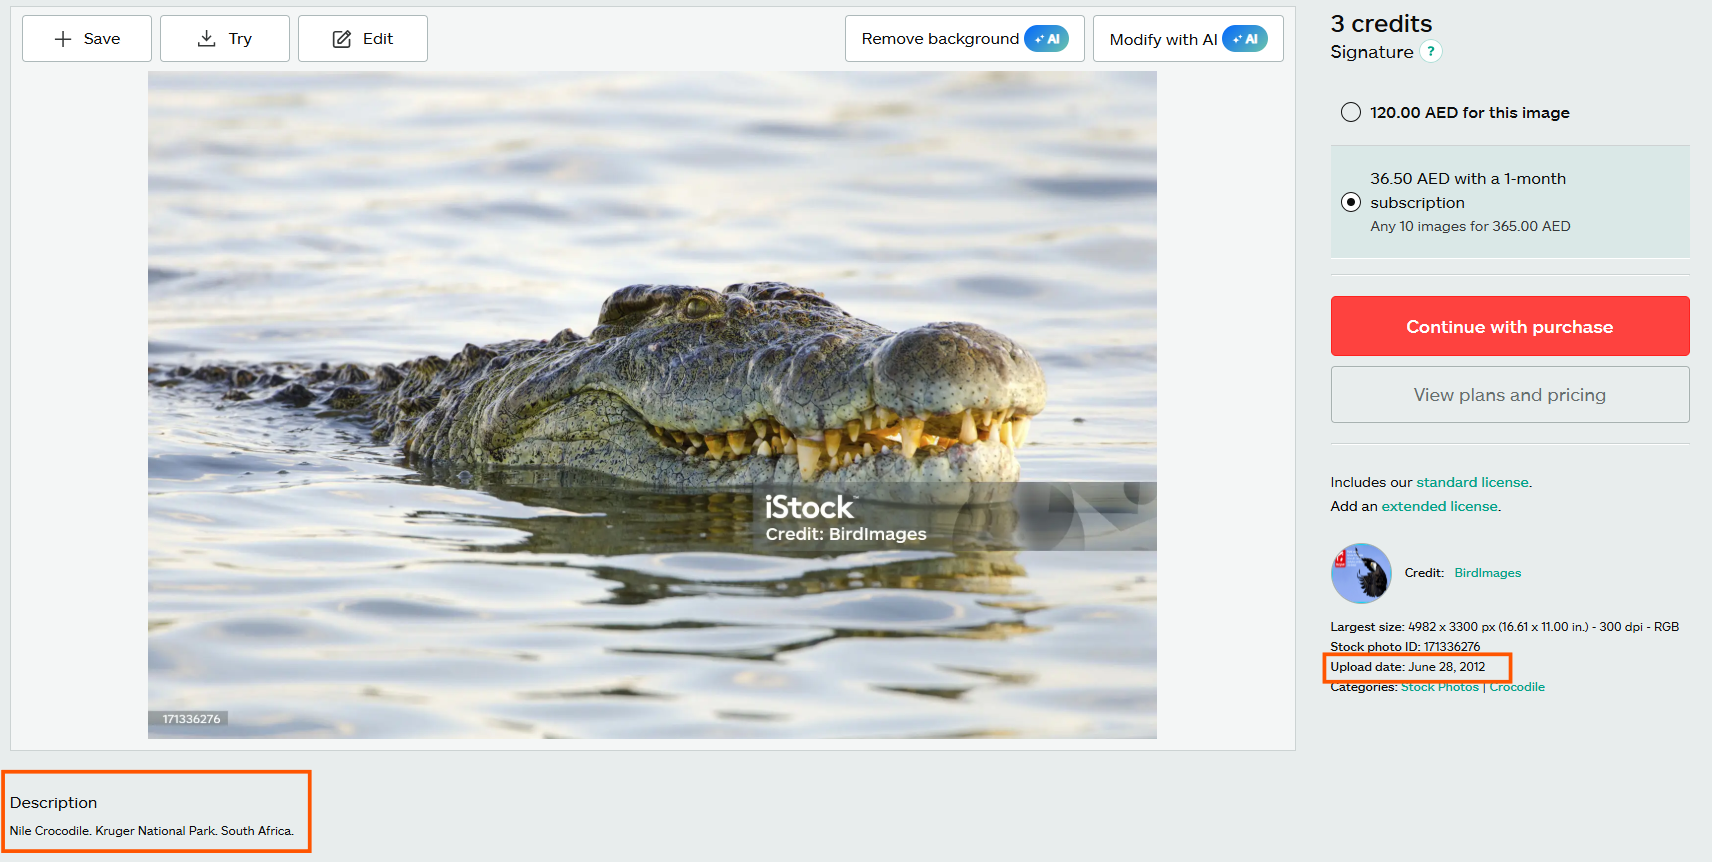Open Stock Photos category link
The image size is (1712, 862).
coord(1439,687)
